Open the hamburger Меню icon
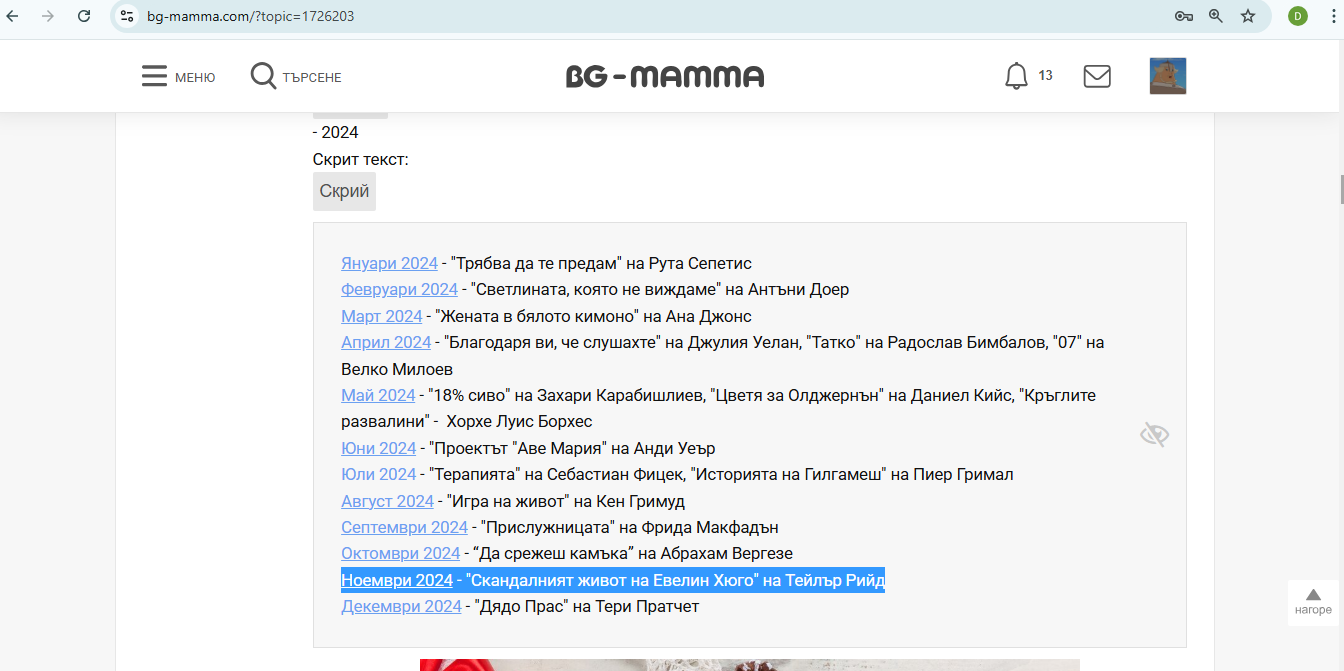This screenshot has width=1344, height=671. [154, 77]
